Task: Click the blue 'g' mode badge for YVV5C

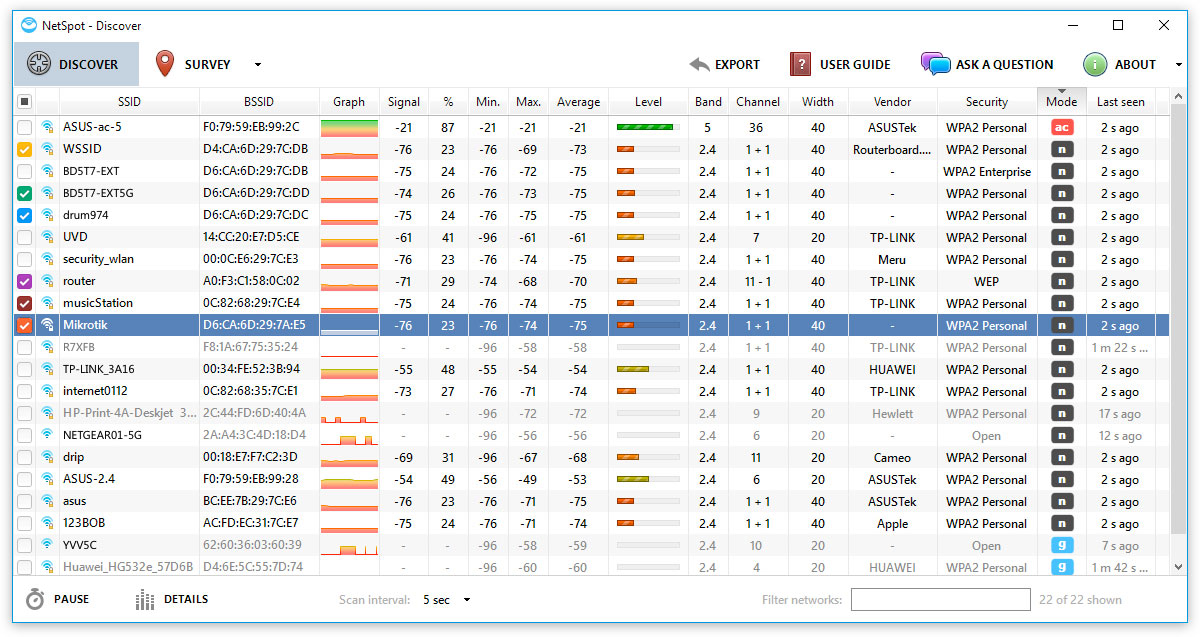Action: pyautogui.click(x=1061, y=545)
